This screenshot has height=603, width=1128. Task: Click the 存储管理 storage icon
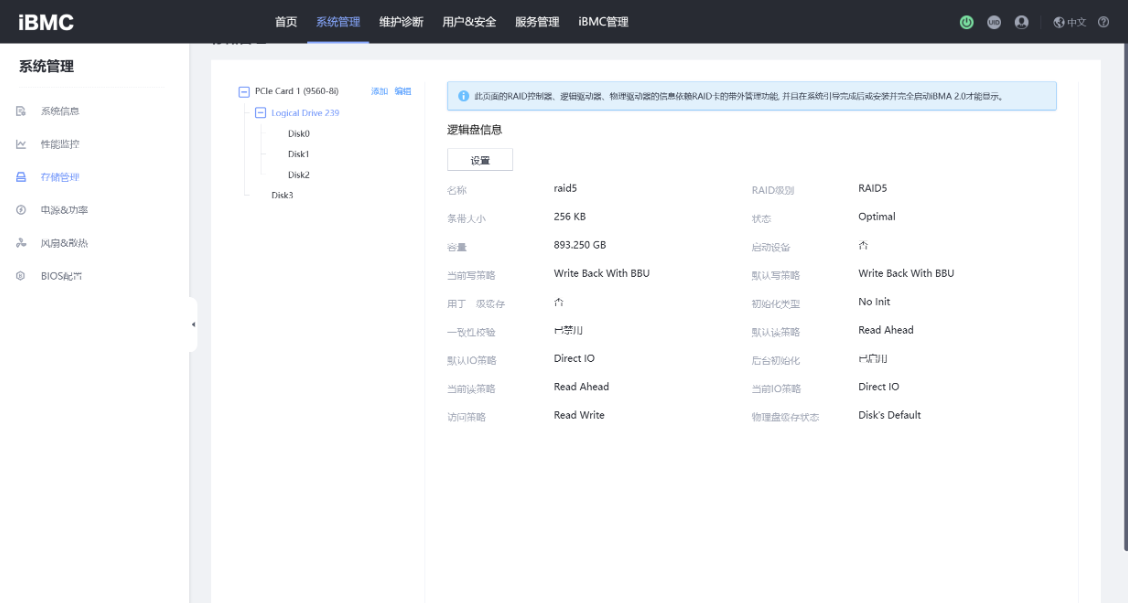21,177
